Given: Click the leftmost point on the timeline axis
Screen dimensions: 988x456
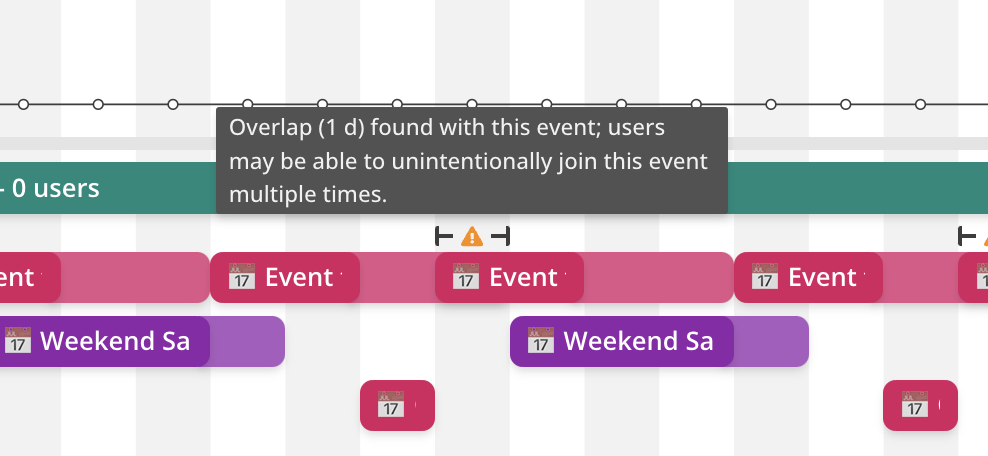Looking at the screenshot, I should tap(23, 104).
